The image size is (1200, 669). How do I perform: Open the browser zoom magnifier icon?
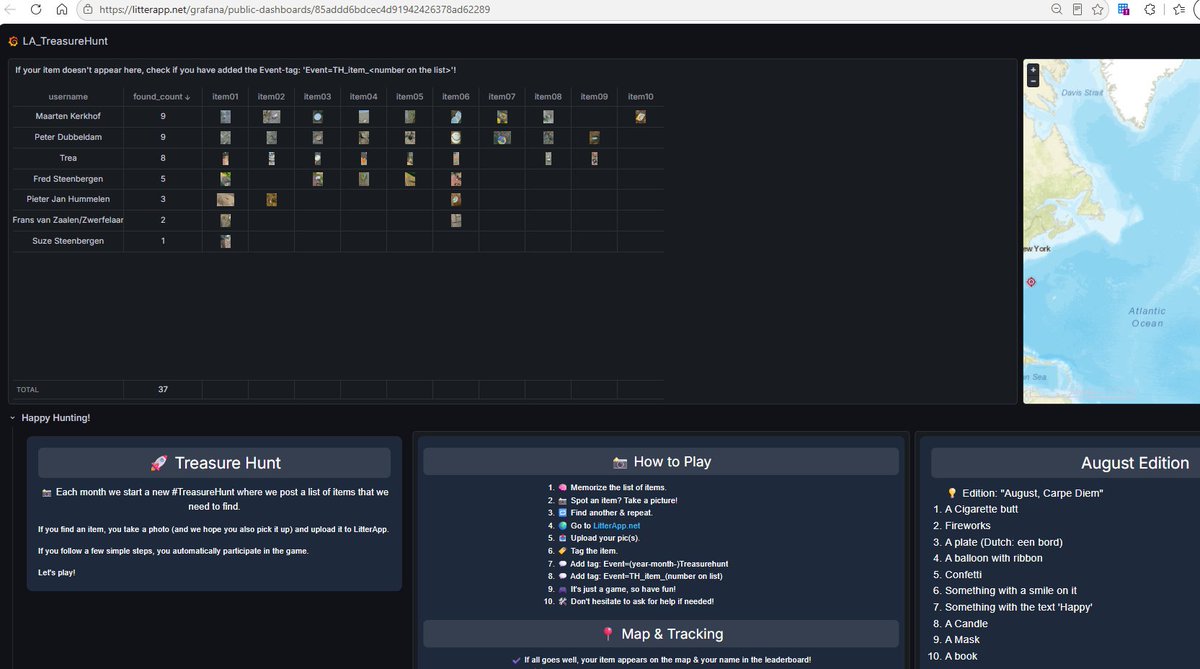pos(1056,9)
